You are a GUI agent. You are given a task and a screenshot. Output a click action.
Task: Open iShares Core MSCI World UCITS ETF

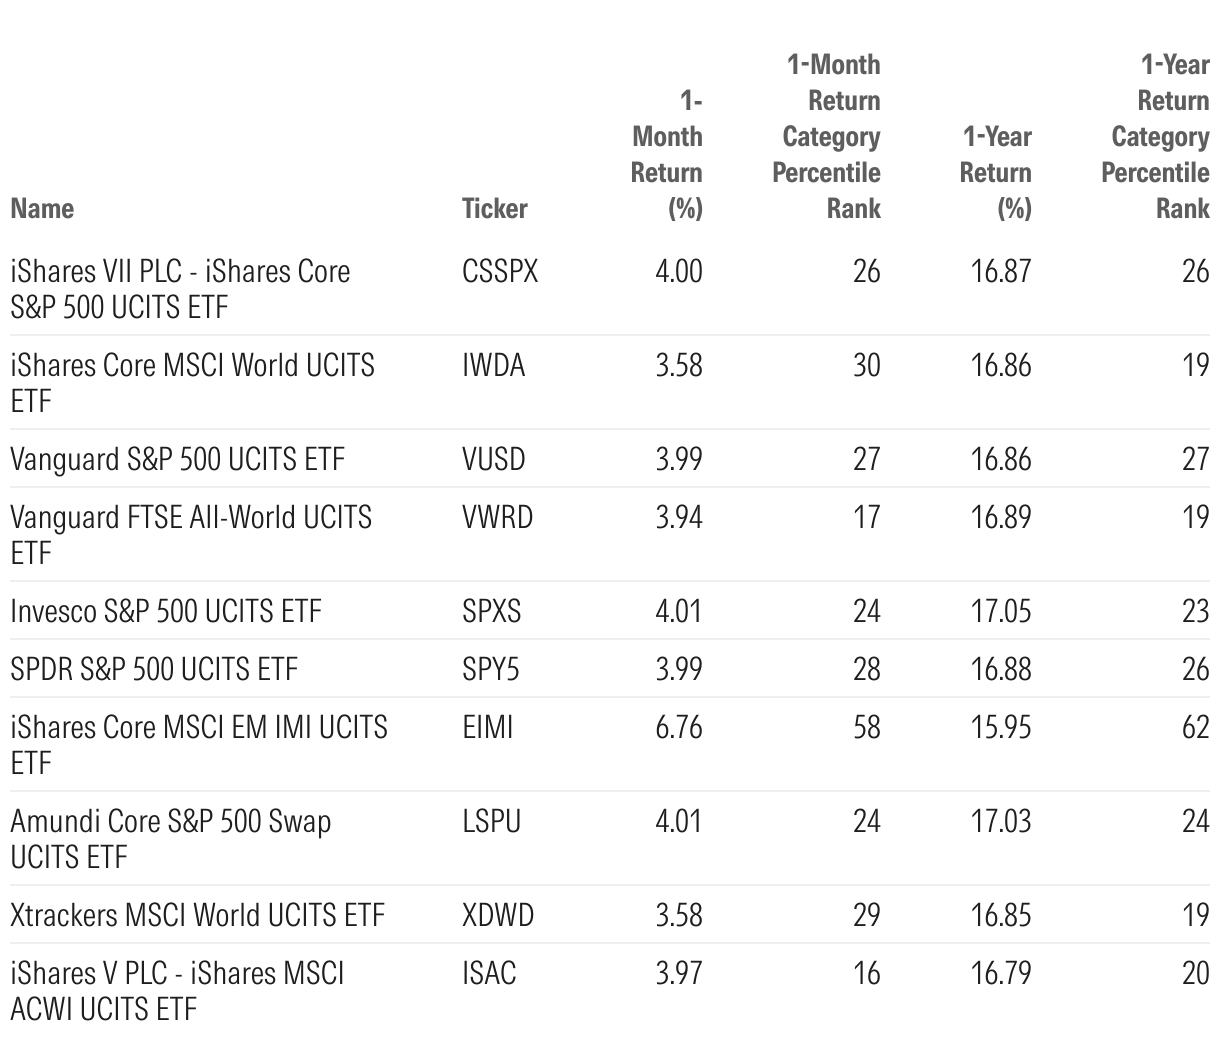192,382
